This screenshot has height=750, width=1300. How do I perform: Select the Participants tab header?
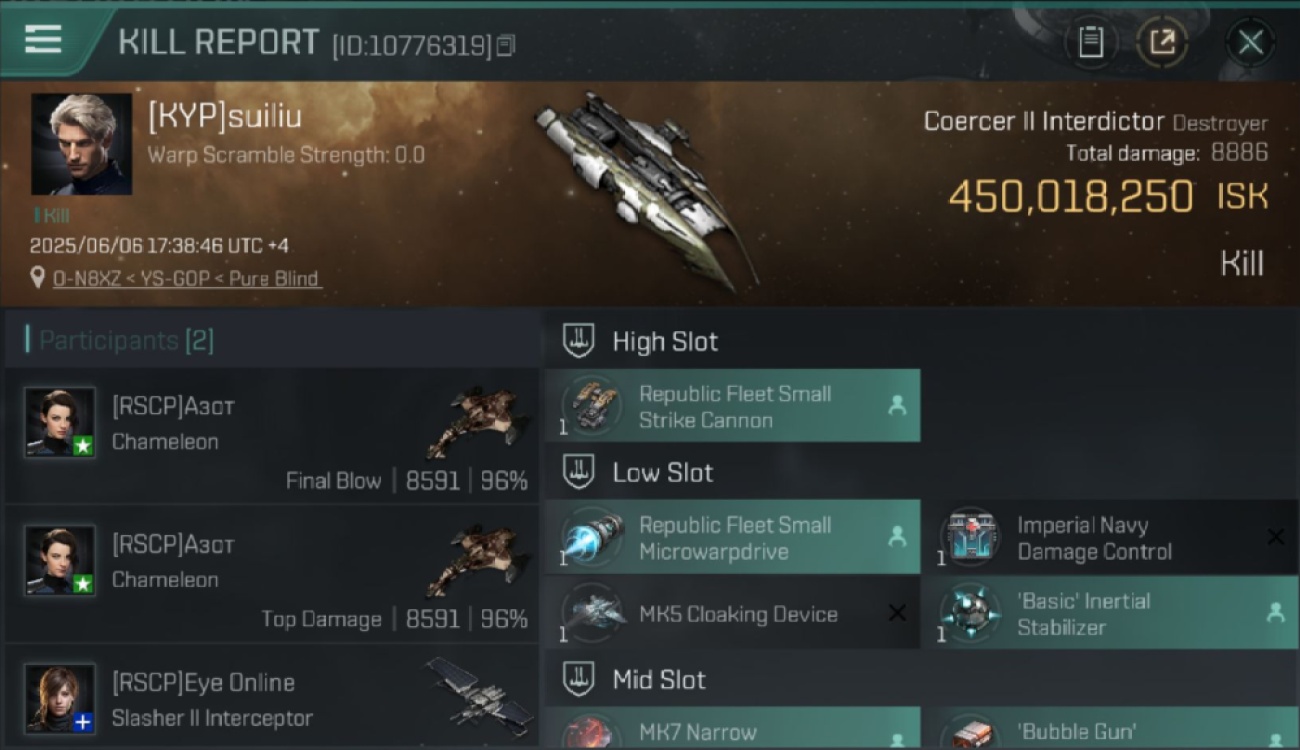coord(120,340)
